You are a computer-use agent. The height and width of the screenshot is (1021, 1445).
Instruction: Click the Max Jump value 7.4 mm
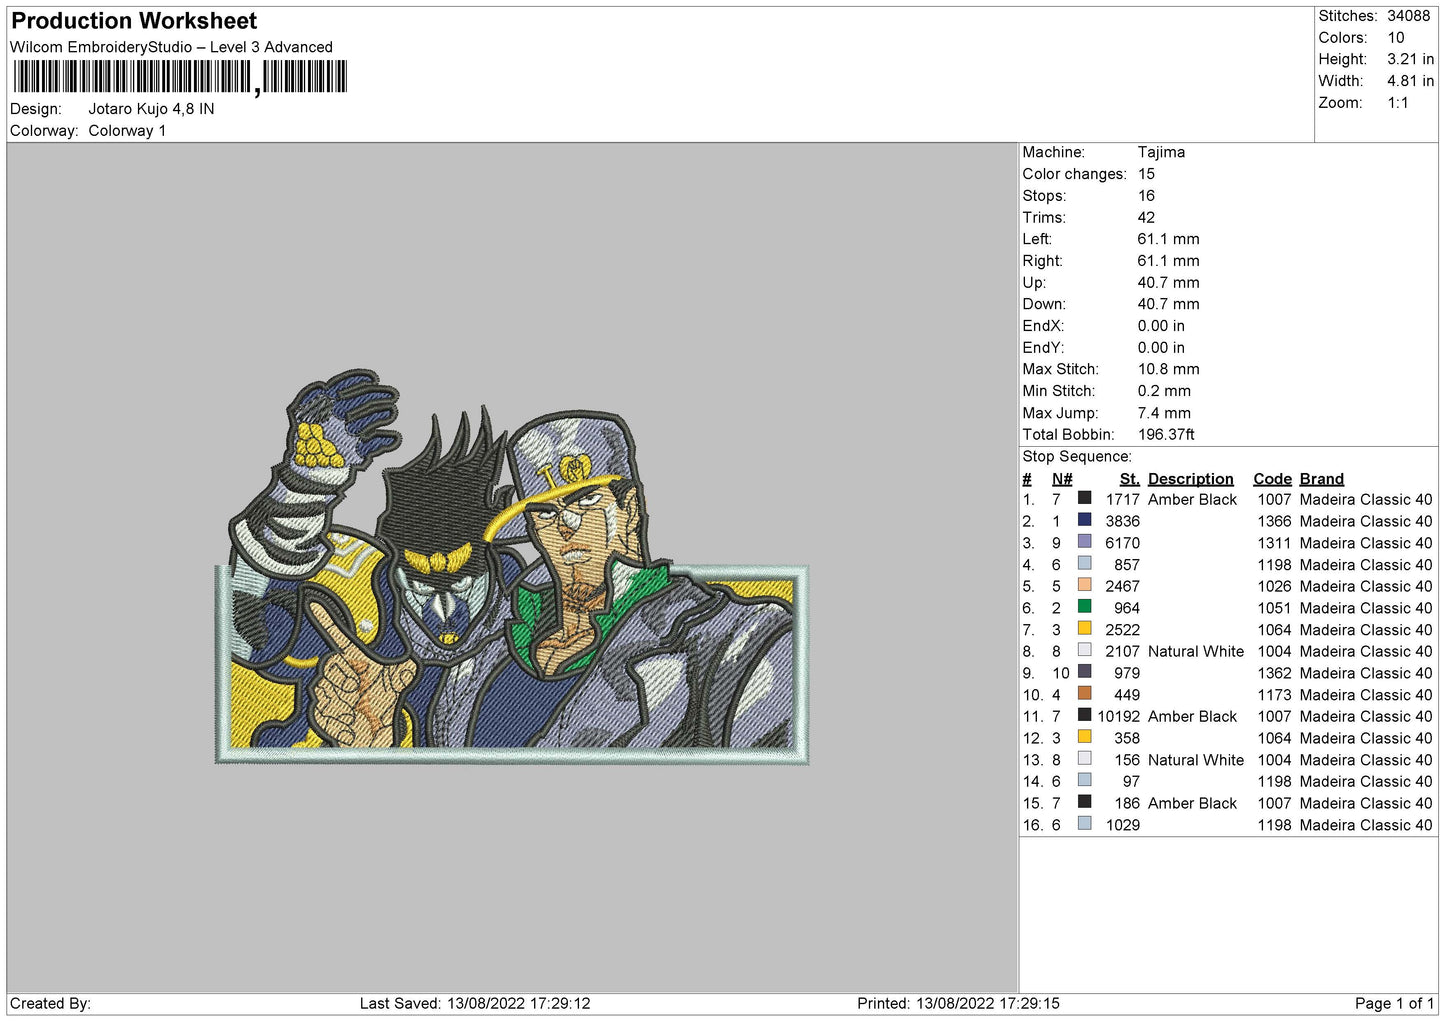(x=1164, y=413)
